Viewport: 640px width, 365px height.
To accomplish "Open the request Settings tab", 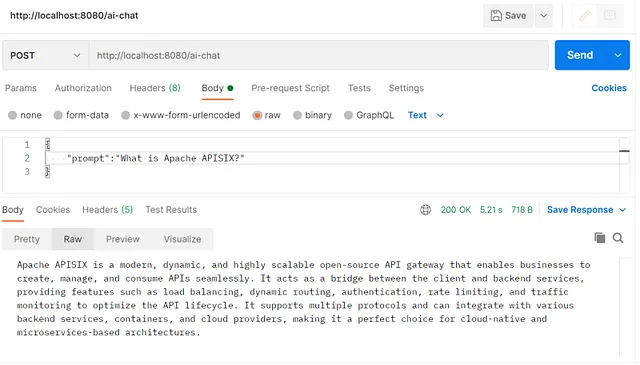I will pyautogui.click(x=406, y=88).
